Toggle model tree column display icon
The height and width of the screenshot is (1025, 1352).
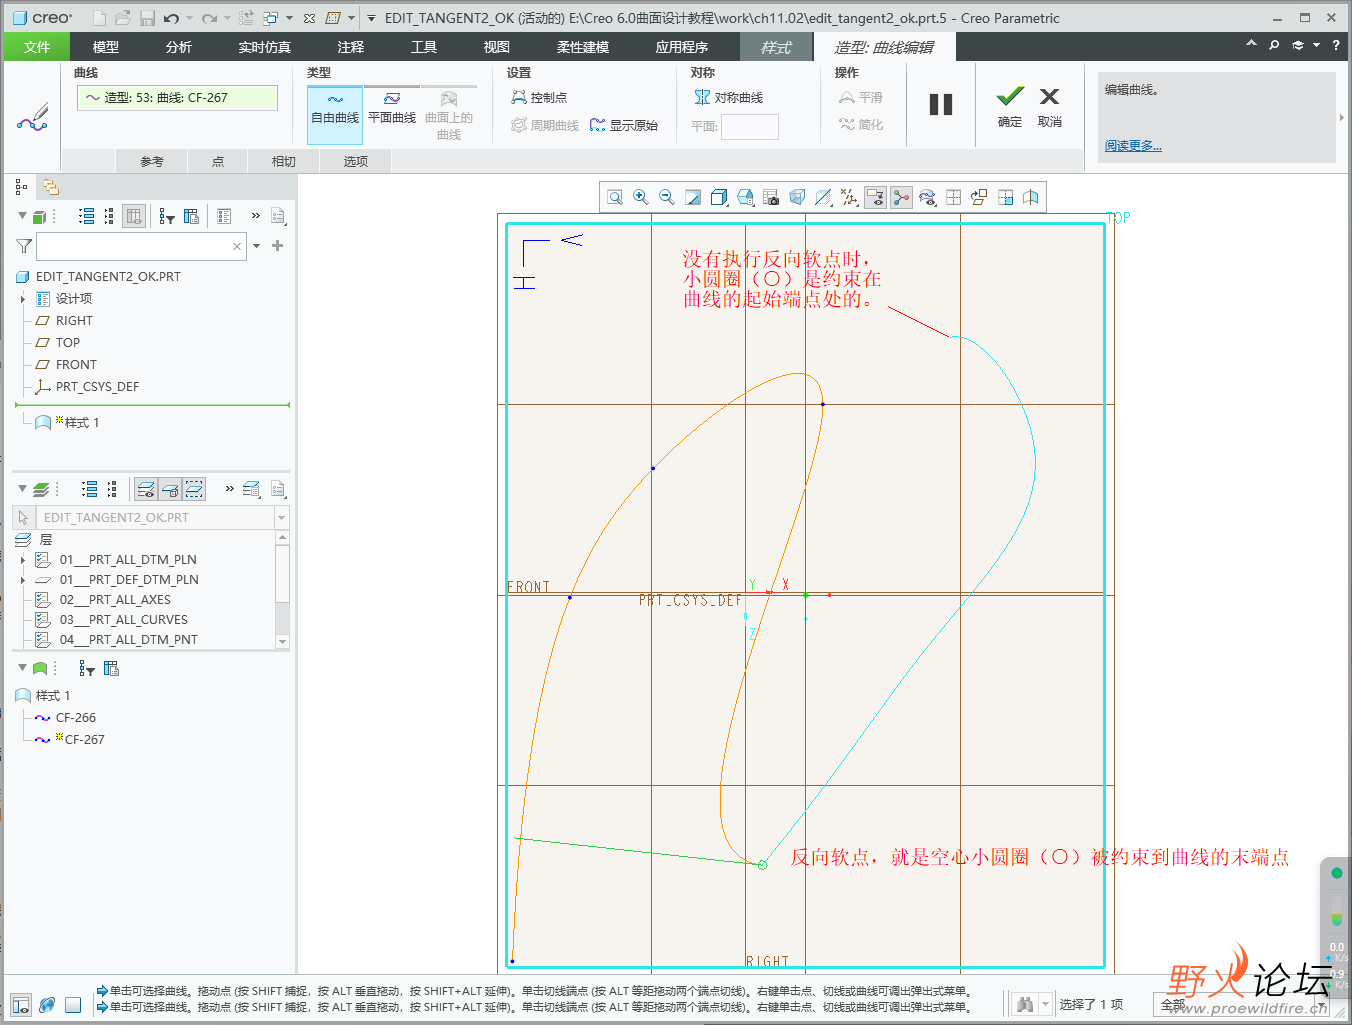coord(134,216)
